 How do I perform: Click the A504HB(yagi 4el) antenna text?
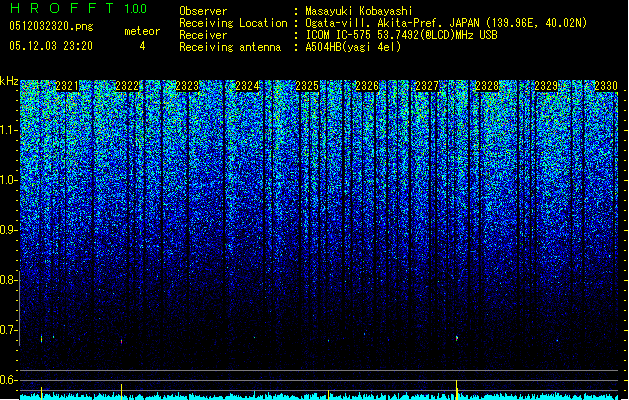(353, 47)
